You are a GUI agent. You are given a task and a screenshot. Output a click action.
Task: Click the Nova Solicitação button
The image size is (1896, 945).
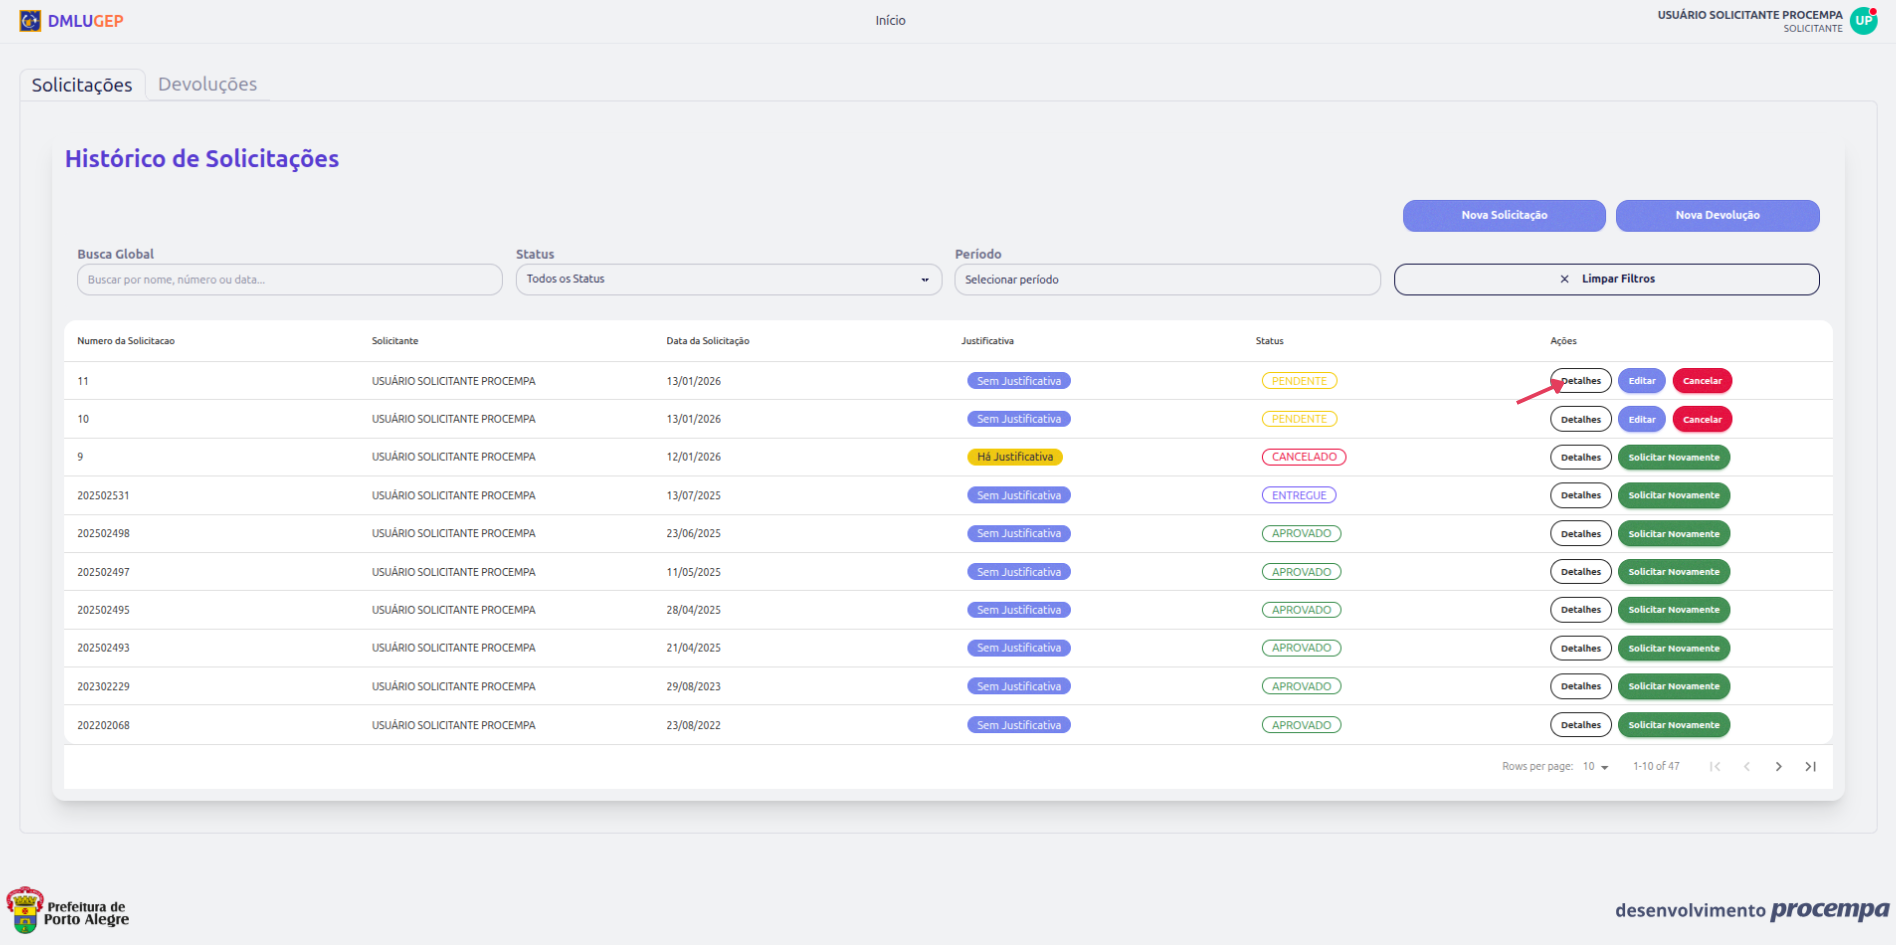[x=1503, y=215]
